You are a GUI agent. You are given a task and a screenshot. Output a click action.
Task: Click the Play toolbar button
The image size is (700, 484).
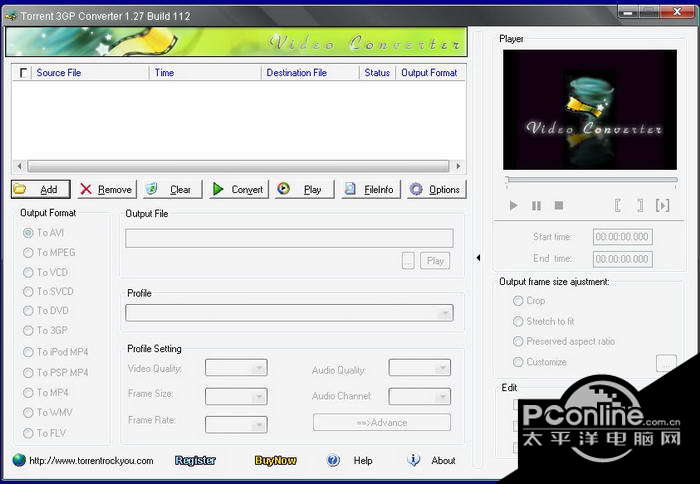[304, 189]
